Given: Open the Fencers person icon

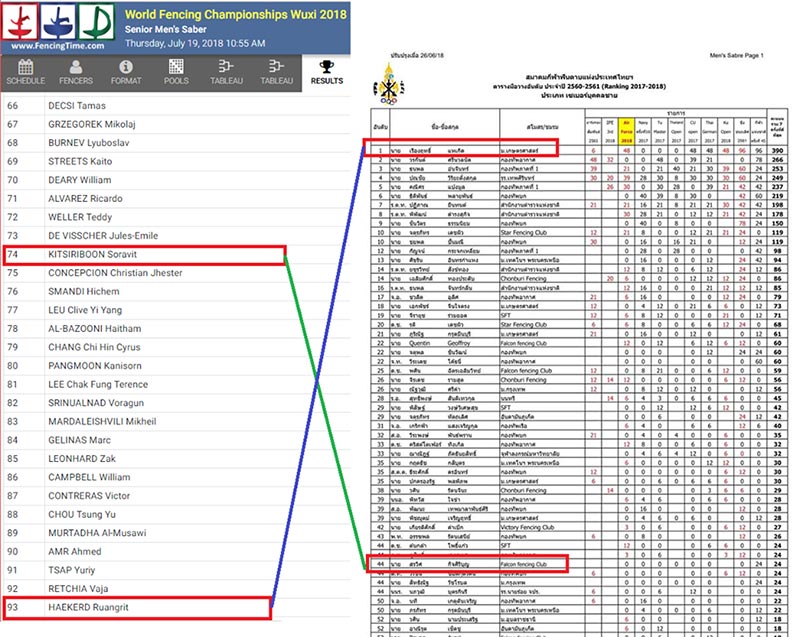Looking at the screenshot, I should click(76, 67).
